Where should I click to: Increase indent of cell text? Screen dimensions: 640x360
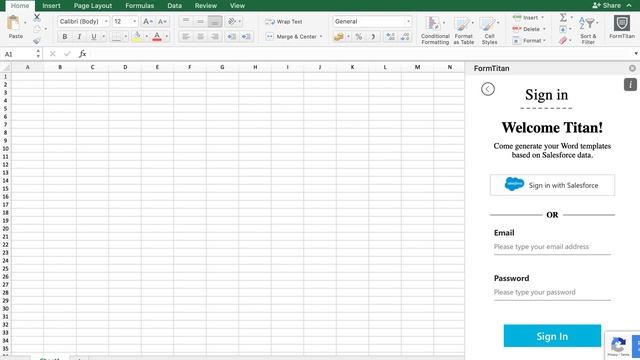246,37
